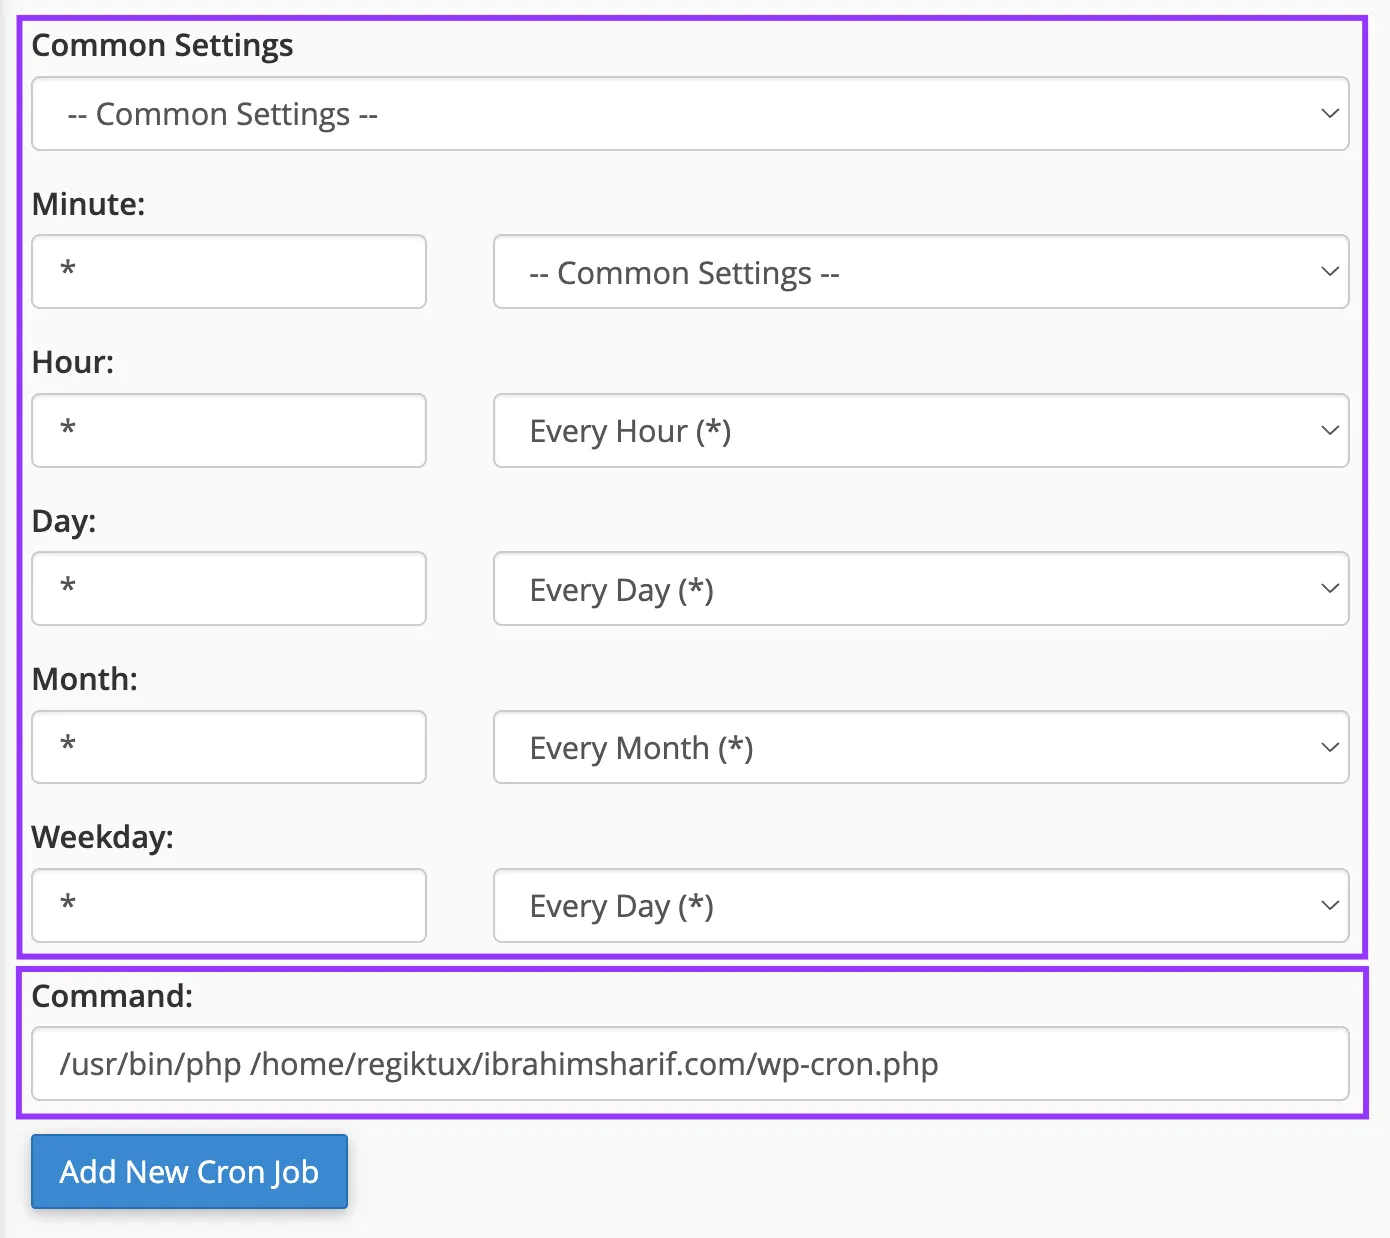
Task: Open the top Common Settings dropdown
Action: 690,114
